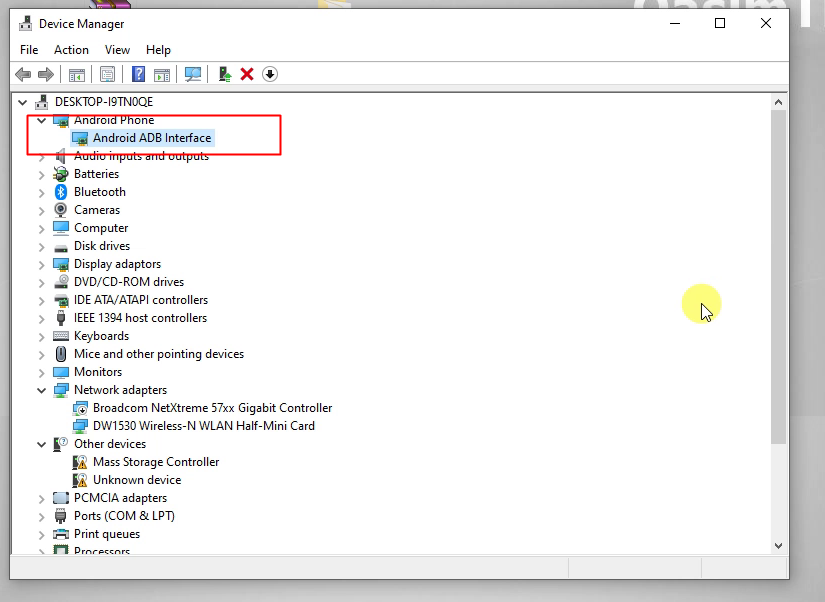The image size is (825, 602).
Task: Click the Disable device down-arrow icon
Action: click(x=270, y=74)
